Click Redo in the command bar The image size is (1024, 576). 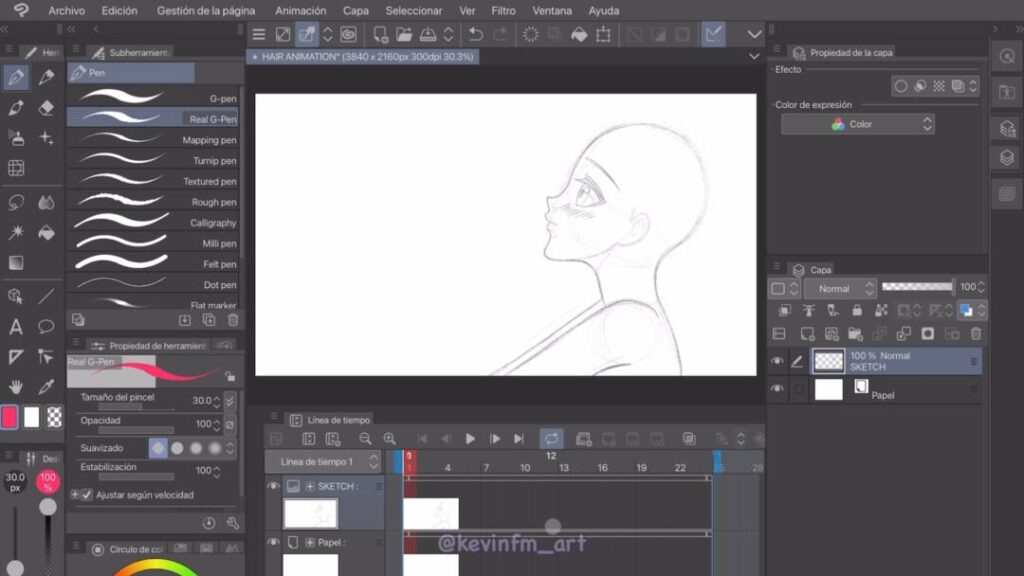pyautogui.click(x=500, y=34)
